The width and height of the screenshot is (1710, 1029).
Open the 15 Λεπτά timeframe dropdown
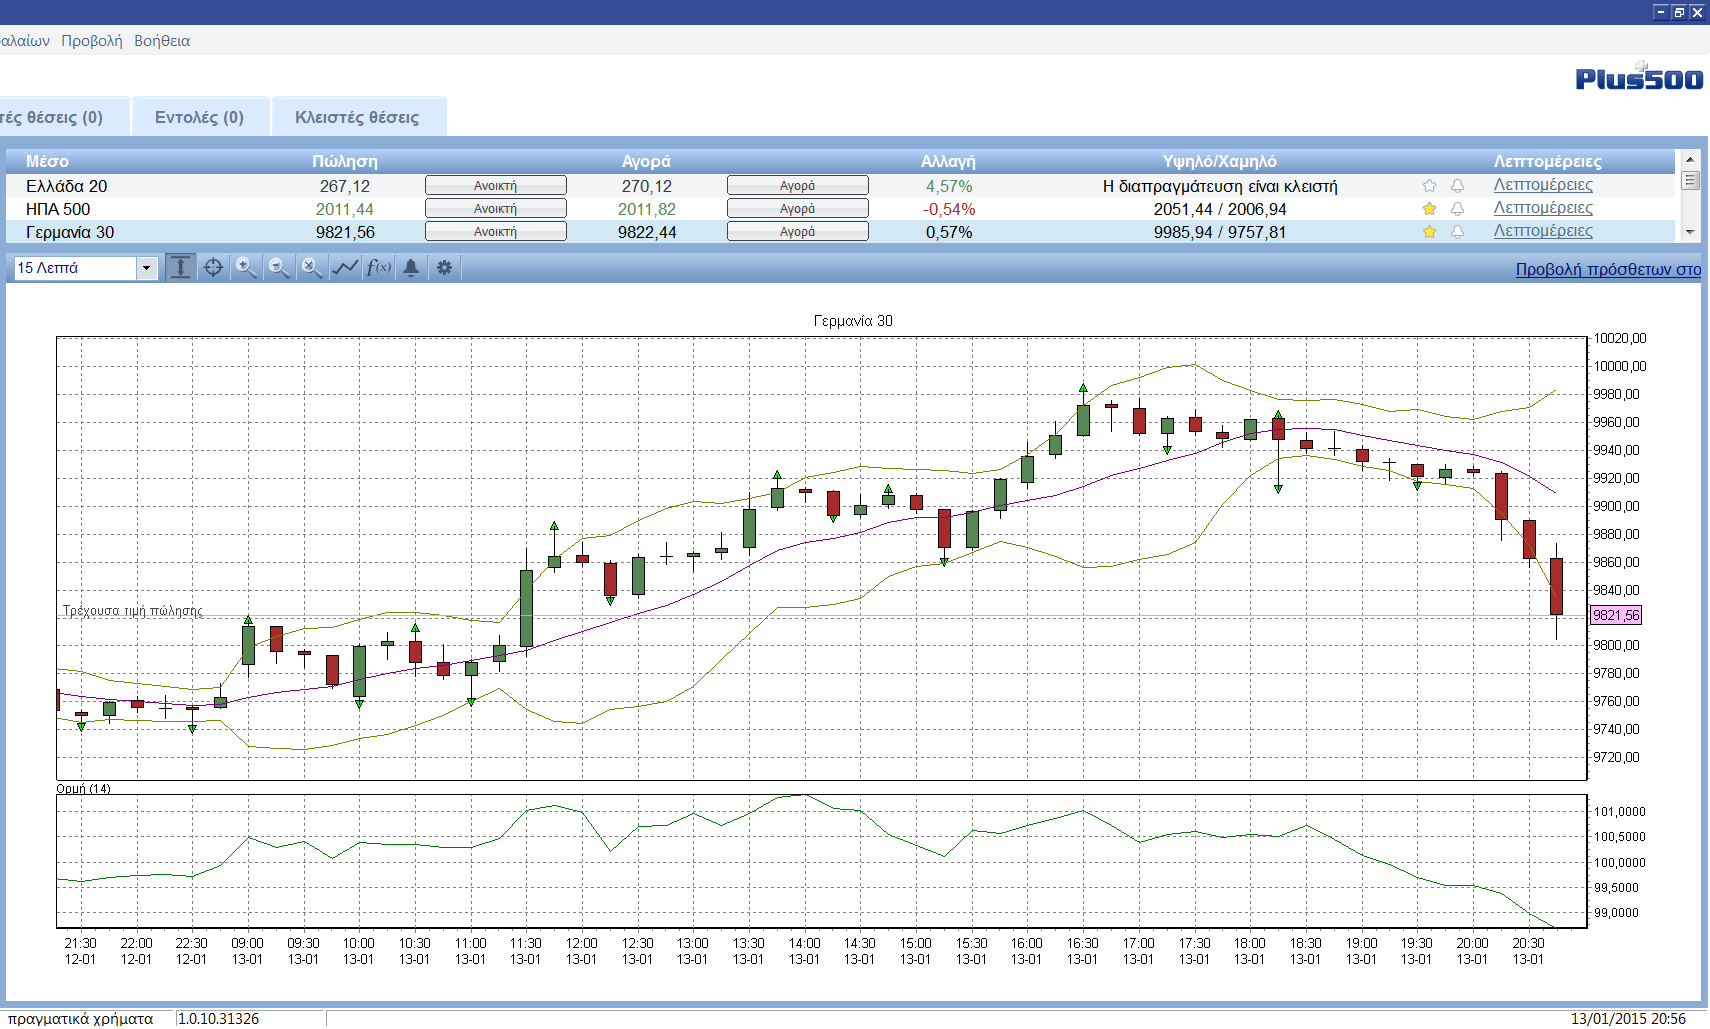(x=147, y=268)
